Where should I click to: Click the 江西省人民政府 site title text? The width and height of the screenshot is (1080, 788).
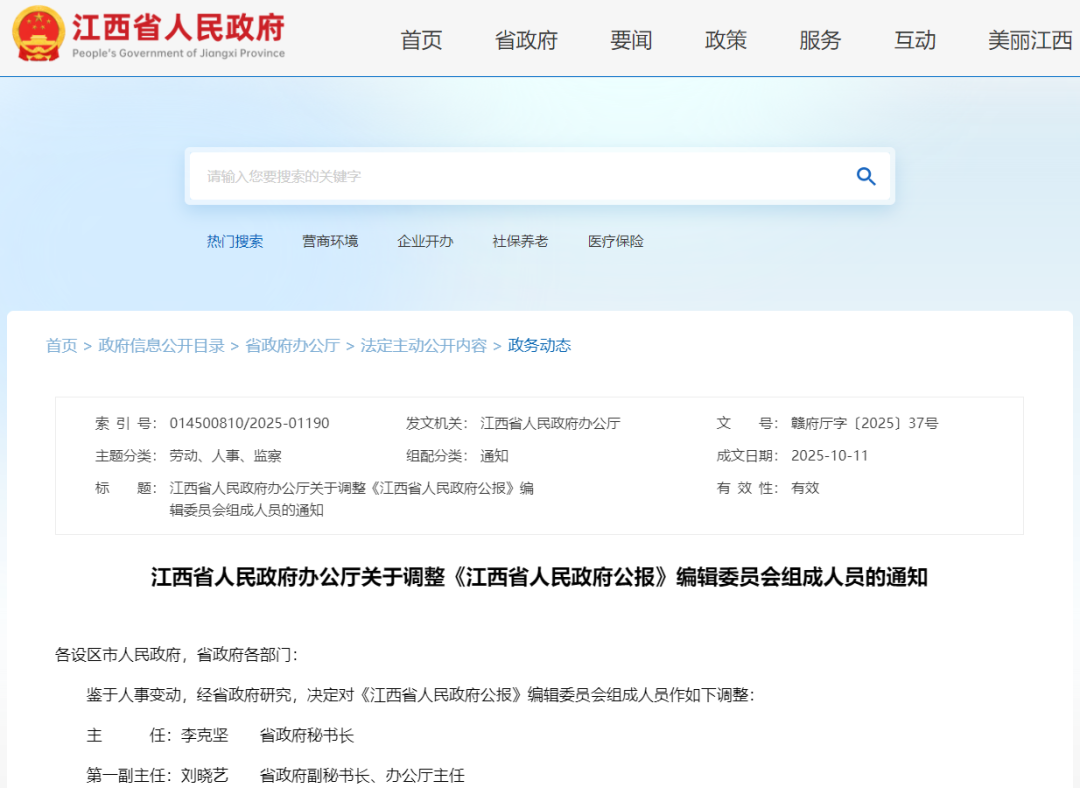pyautogui.click(x=178, y=28)
